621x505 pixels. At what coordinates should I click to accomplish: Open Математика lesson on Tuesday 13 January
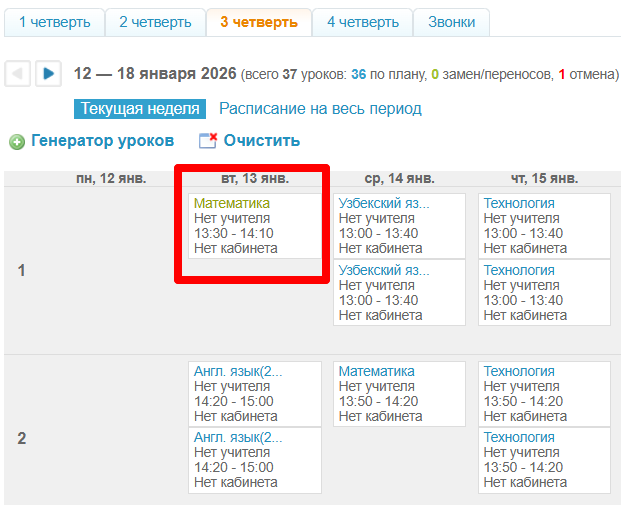(x=231, y=203)
